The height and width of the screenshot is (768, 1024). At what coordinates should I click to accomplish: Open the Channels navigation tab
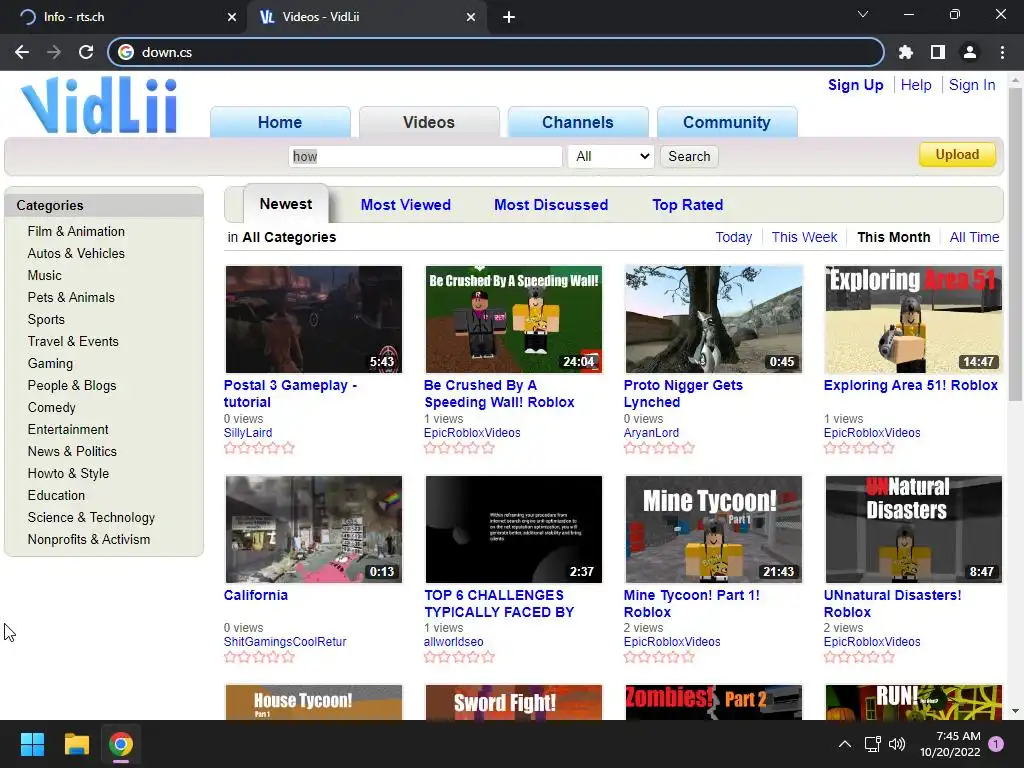point(578,122)
